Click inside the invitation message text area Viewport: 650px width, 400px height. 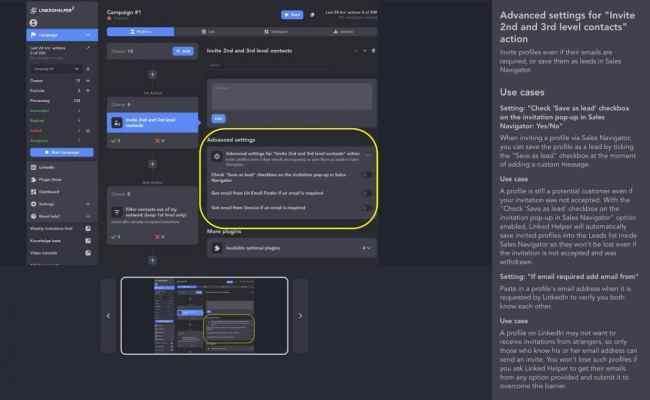(x=292, y=97)
